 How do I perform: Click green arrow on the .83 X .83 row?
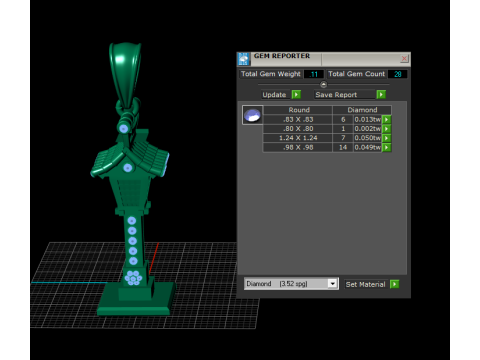pos(386,120)
